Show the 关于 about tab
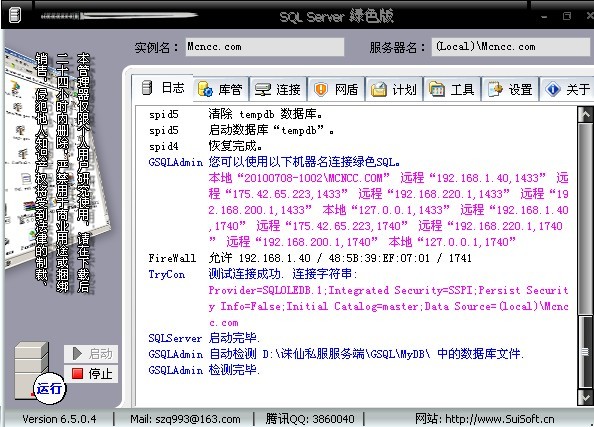Screen dimensions: 594x427 (567, 89)
